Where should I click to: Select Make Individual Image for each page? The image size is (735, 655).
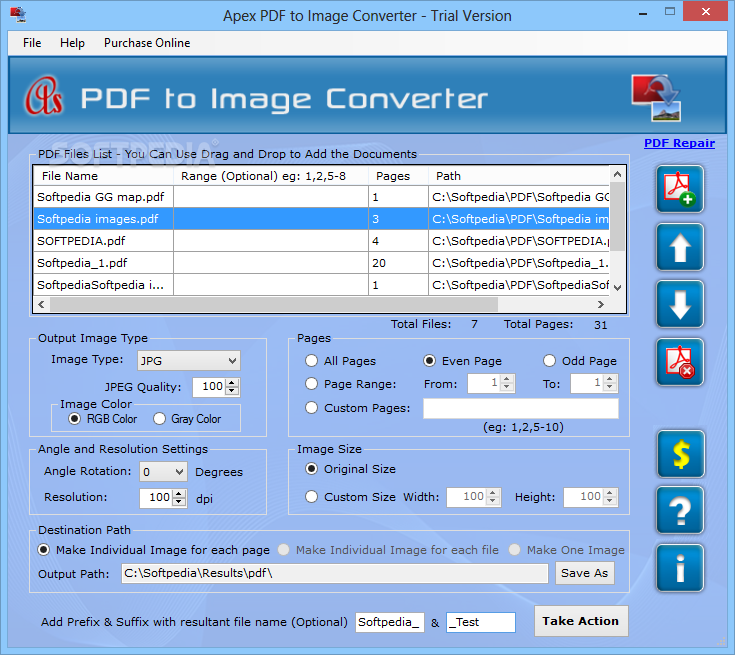44,550
